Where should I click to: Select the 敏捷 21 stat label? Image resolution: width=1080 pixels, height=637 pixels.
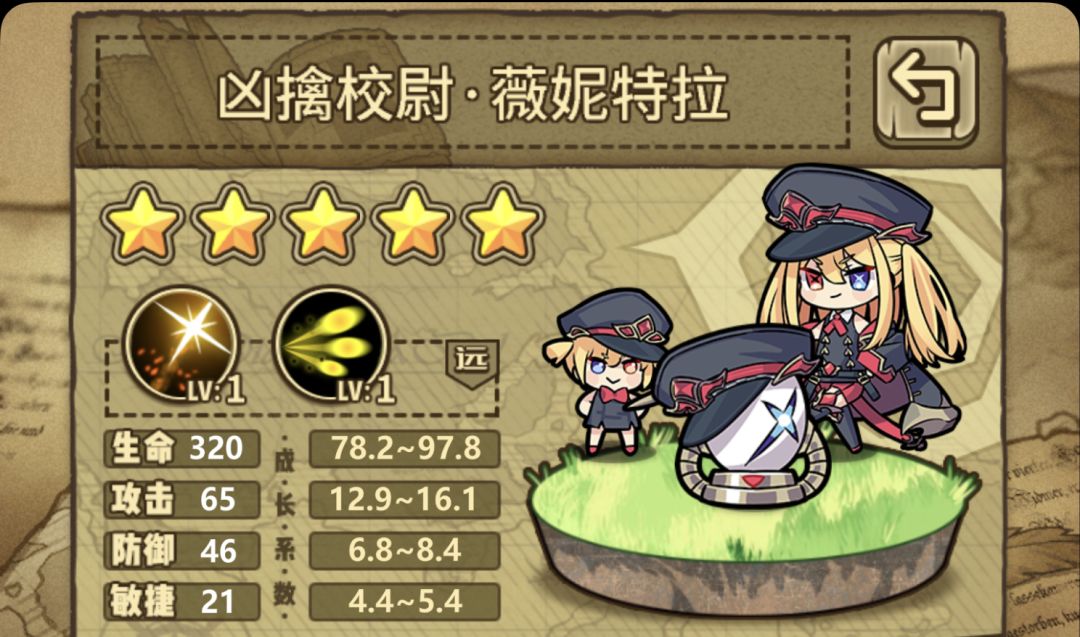[x=182, y=602]
